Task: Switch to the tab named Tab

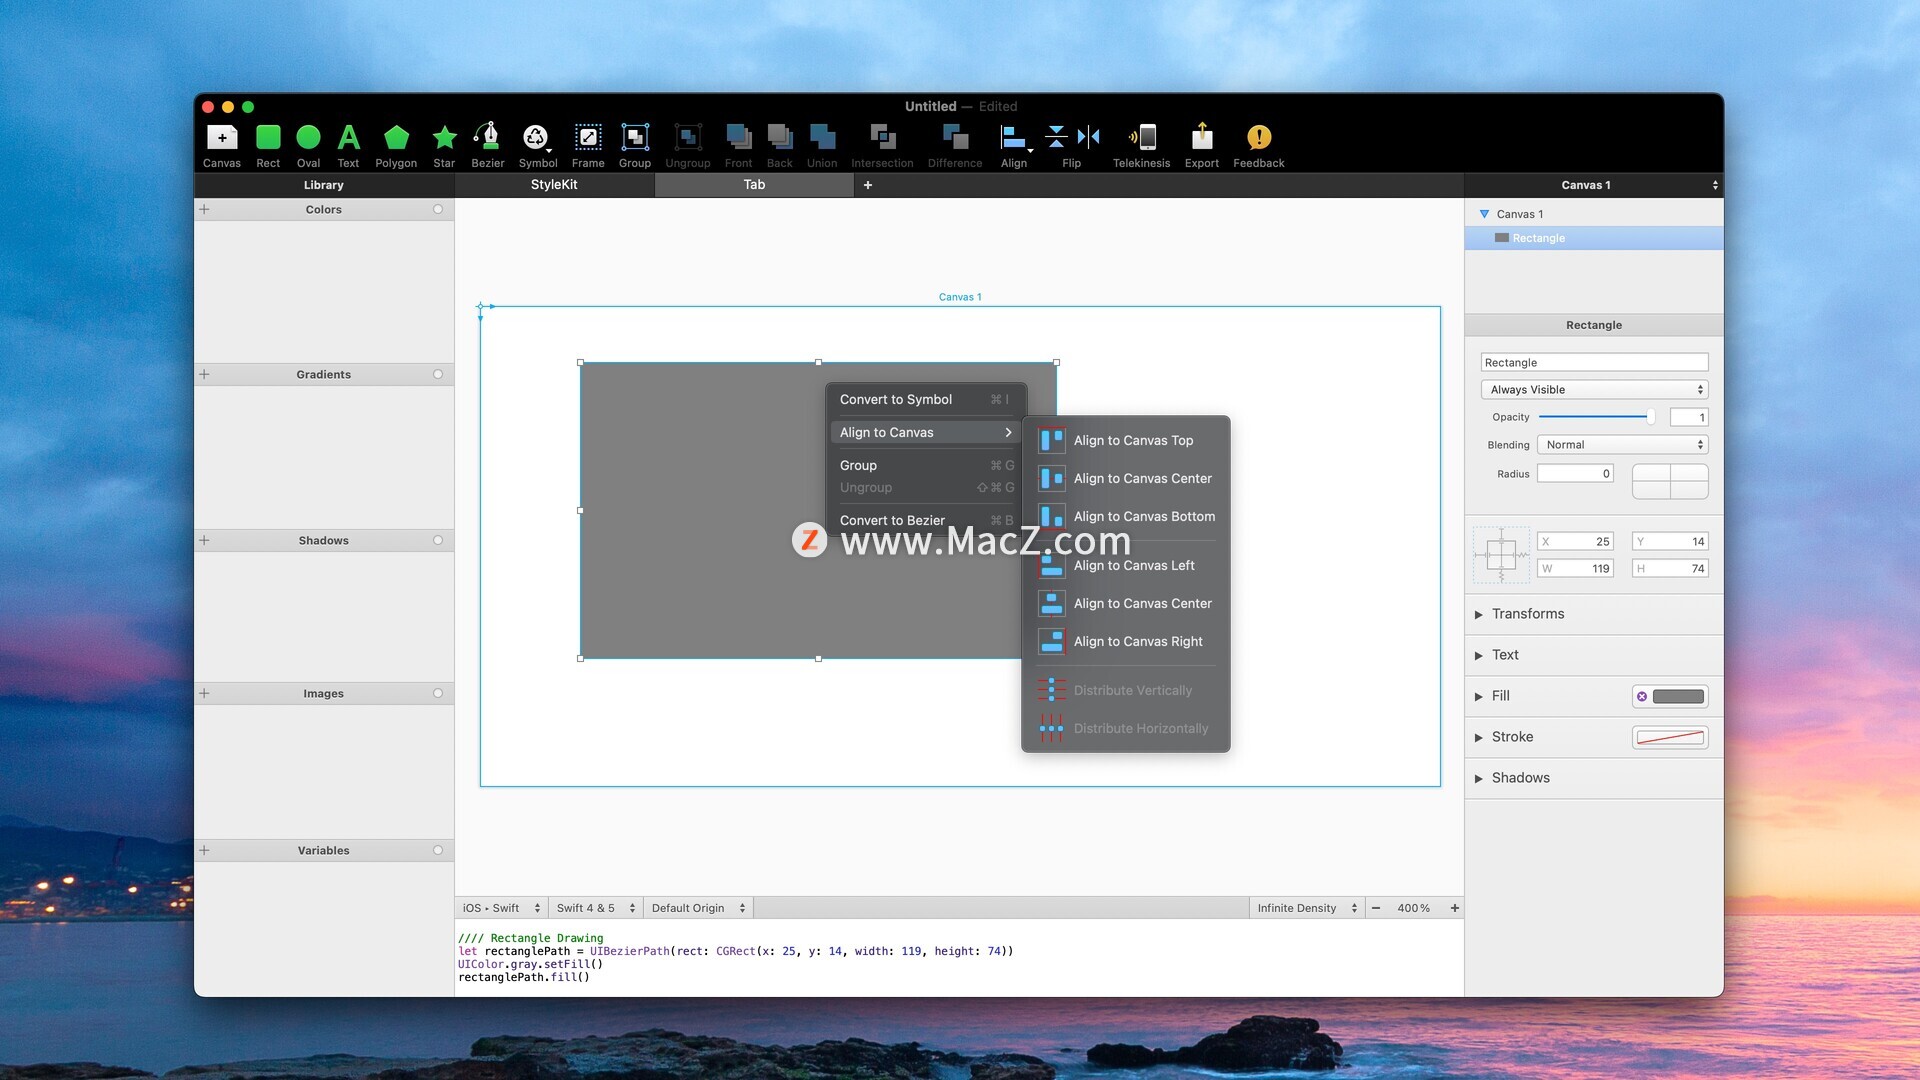Action: (x=754, y=184)
